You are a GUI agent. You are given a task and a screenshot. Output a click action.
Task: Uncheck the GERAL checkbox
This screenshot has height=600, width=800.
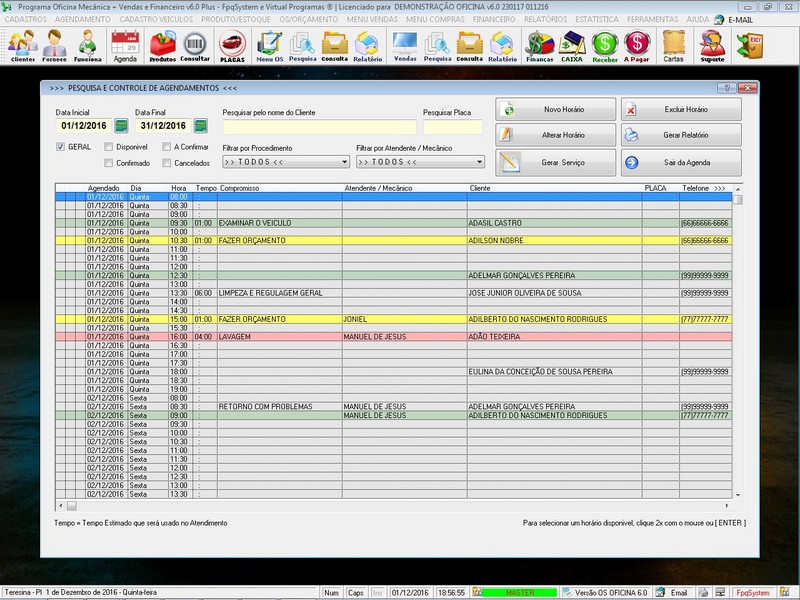(x=61, y=147)
